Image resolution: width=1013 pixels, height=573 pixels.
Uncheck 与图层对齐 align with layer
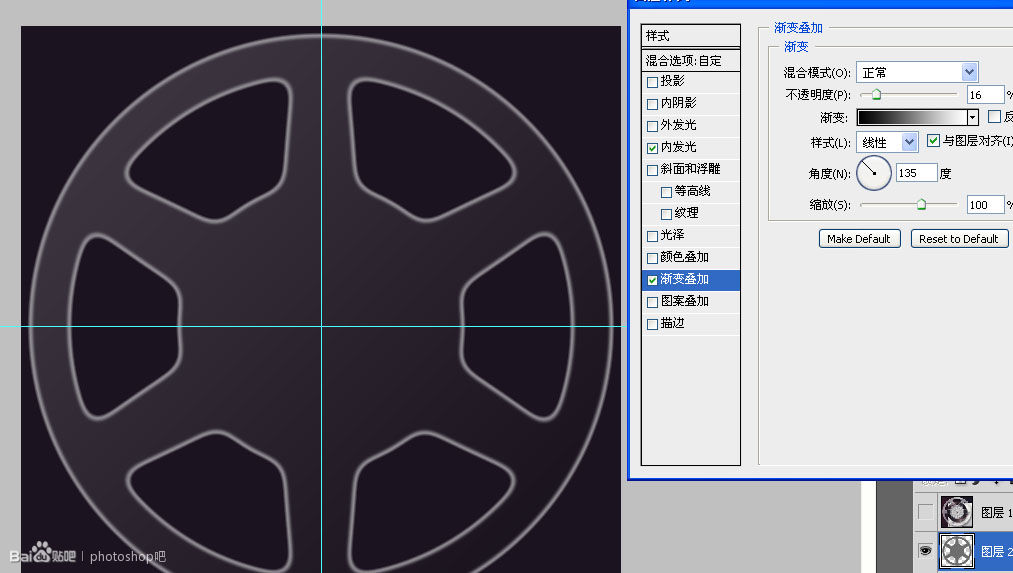click(x=933, y=140)
